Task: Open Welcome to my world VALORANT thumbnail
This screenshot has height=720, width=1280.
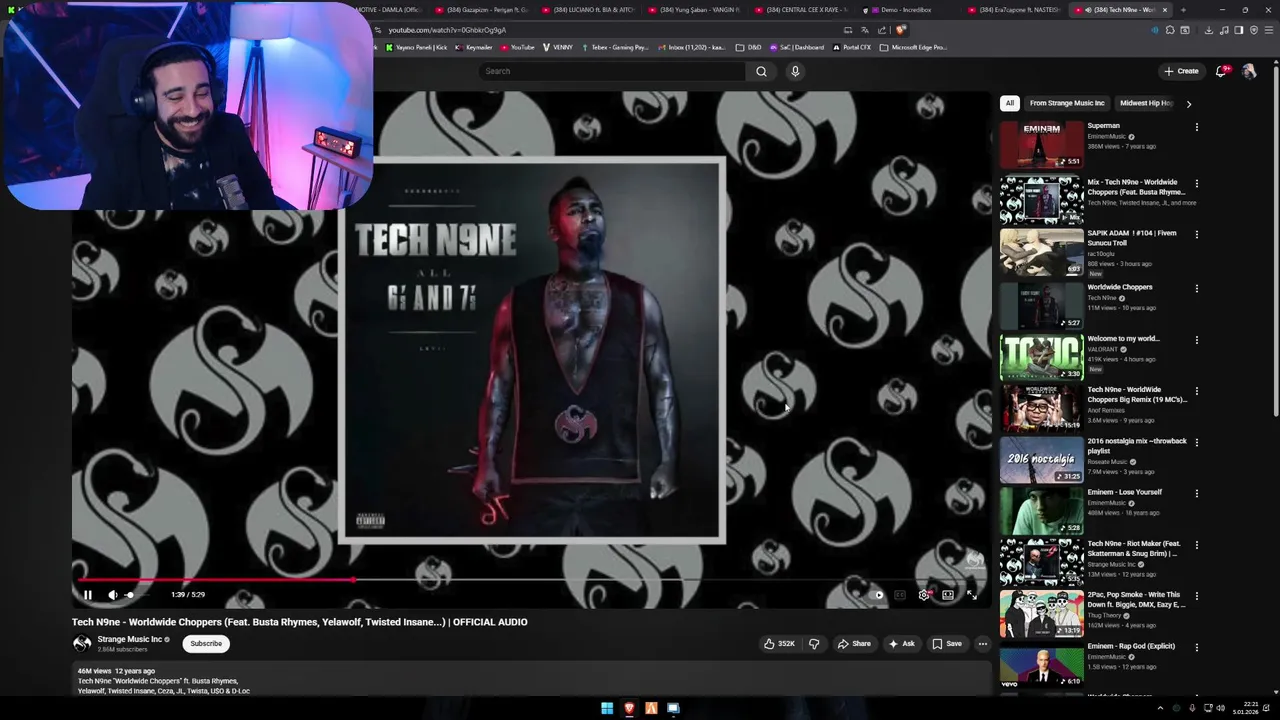Action: [x=1041, y=355]
